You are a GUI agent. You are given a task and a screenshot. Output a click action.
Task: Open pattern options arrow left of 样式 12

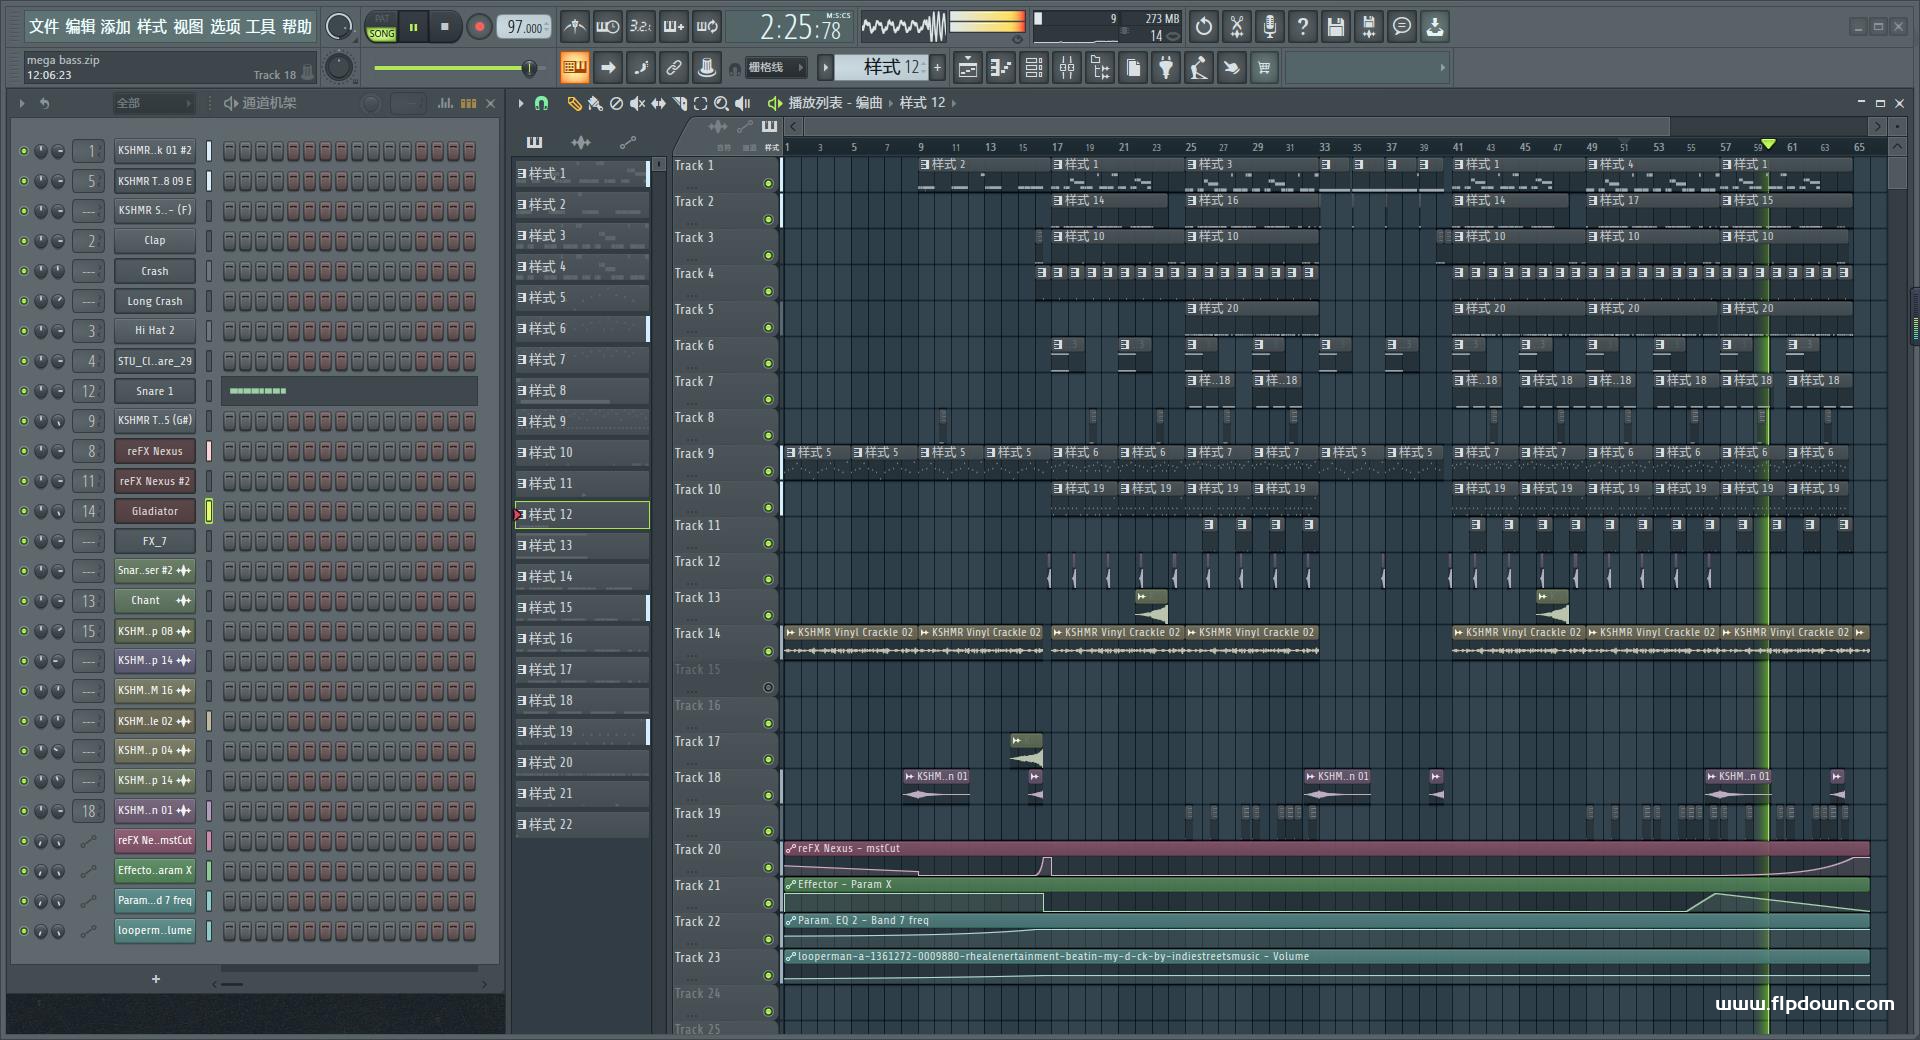(825, 68)
